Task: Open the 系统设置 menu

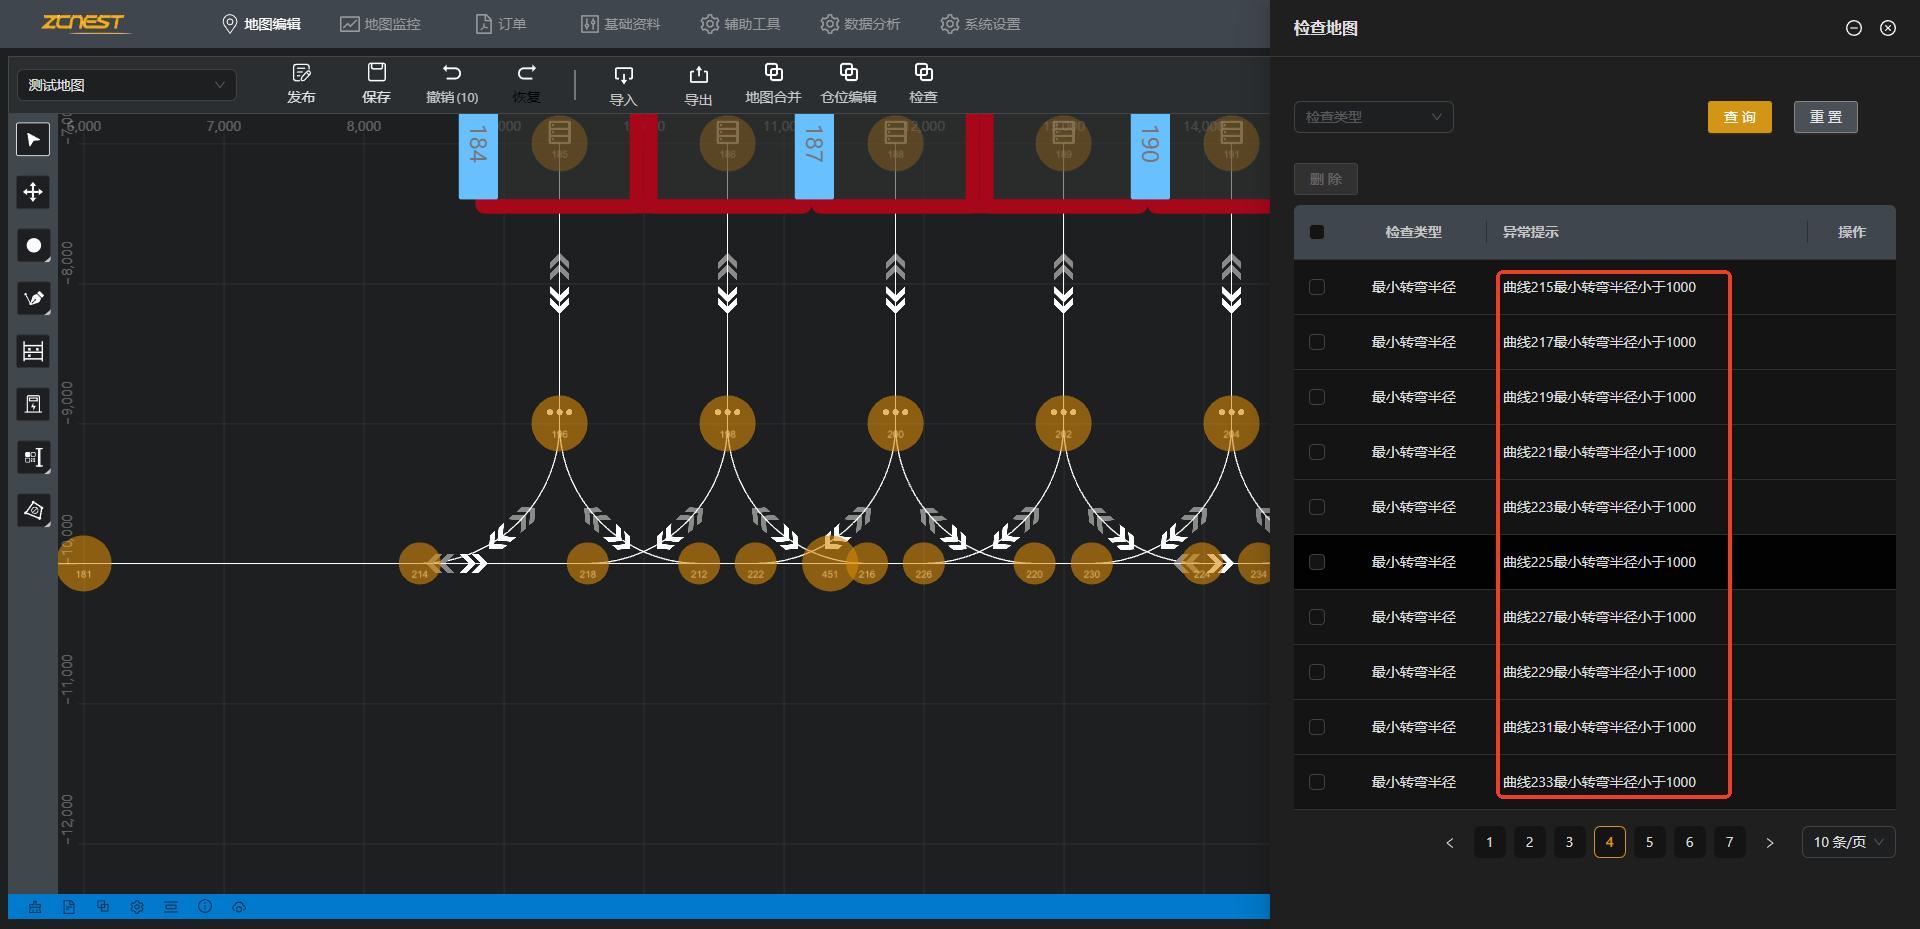Action: click(x=980, y=24)
